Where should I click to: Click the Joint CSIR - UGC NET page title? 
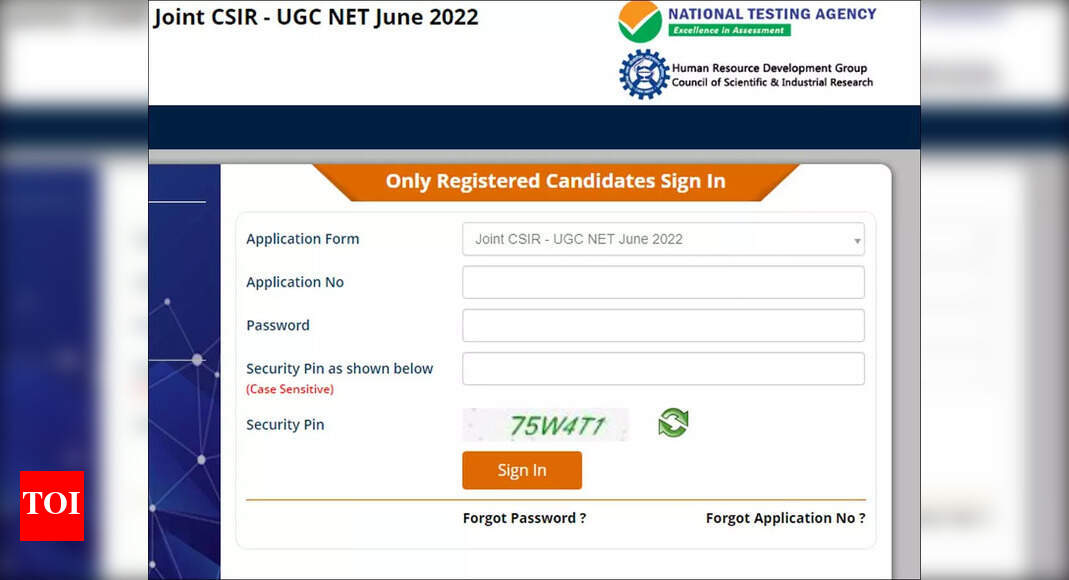click(x=316, y=17)
